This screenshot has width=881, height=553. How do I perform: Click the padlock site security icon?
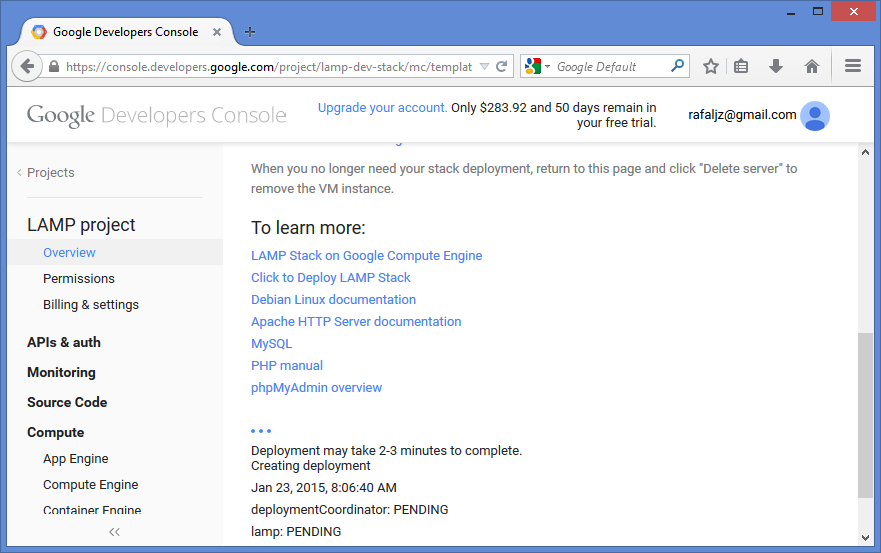pyautogui.click(x=54, y=66)
